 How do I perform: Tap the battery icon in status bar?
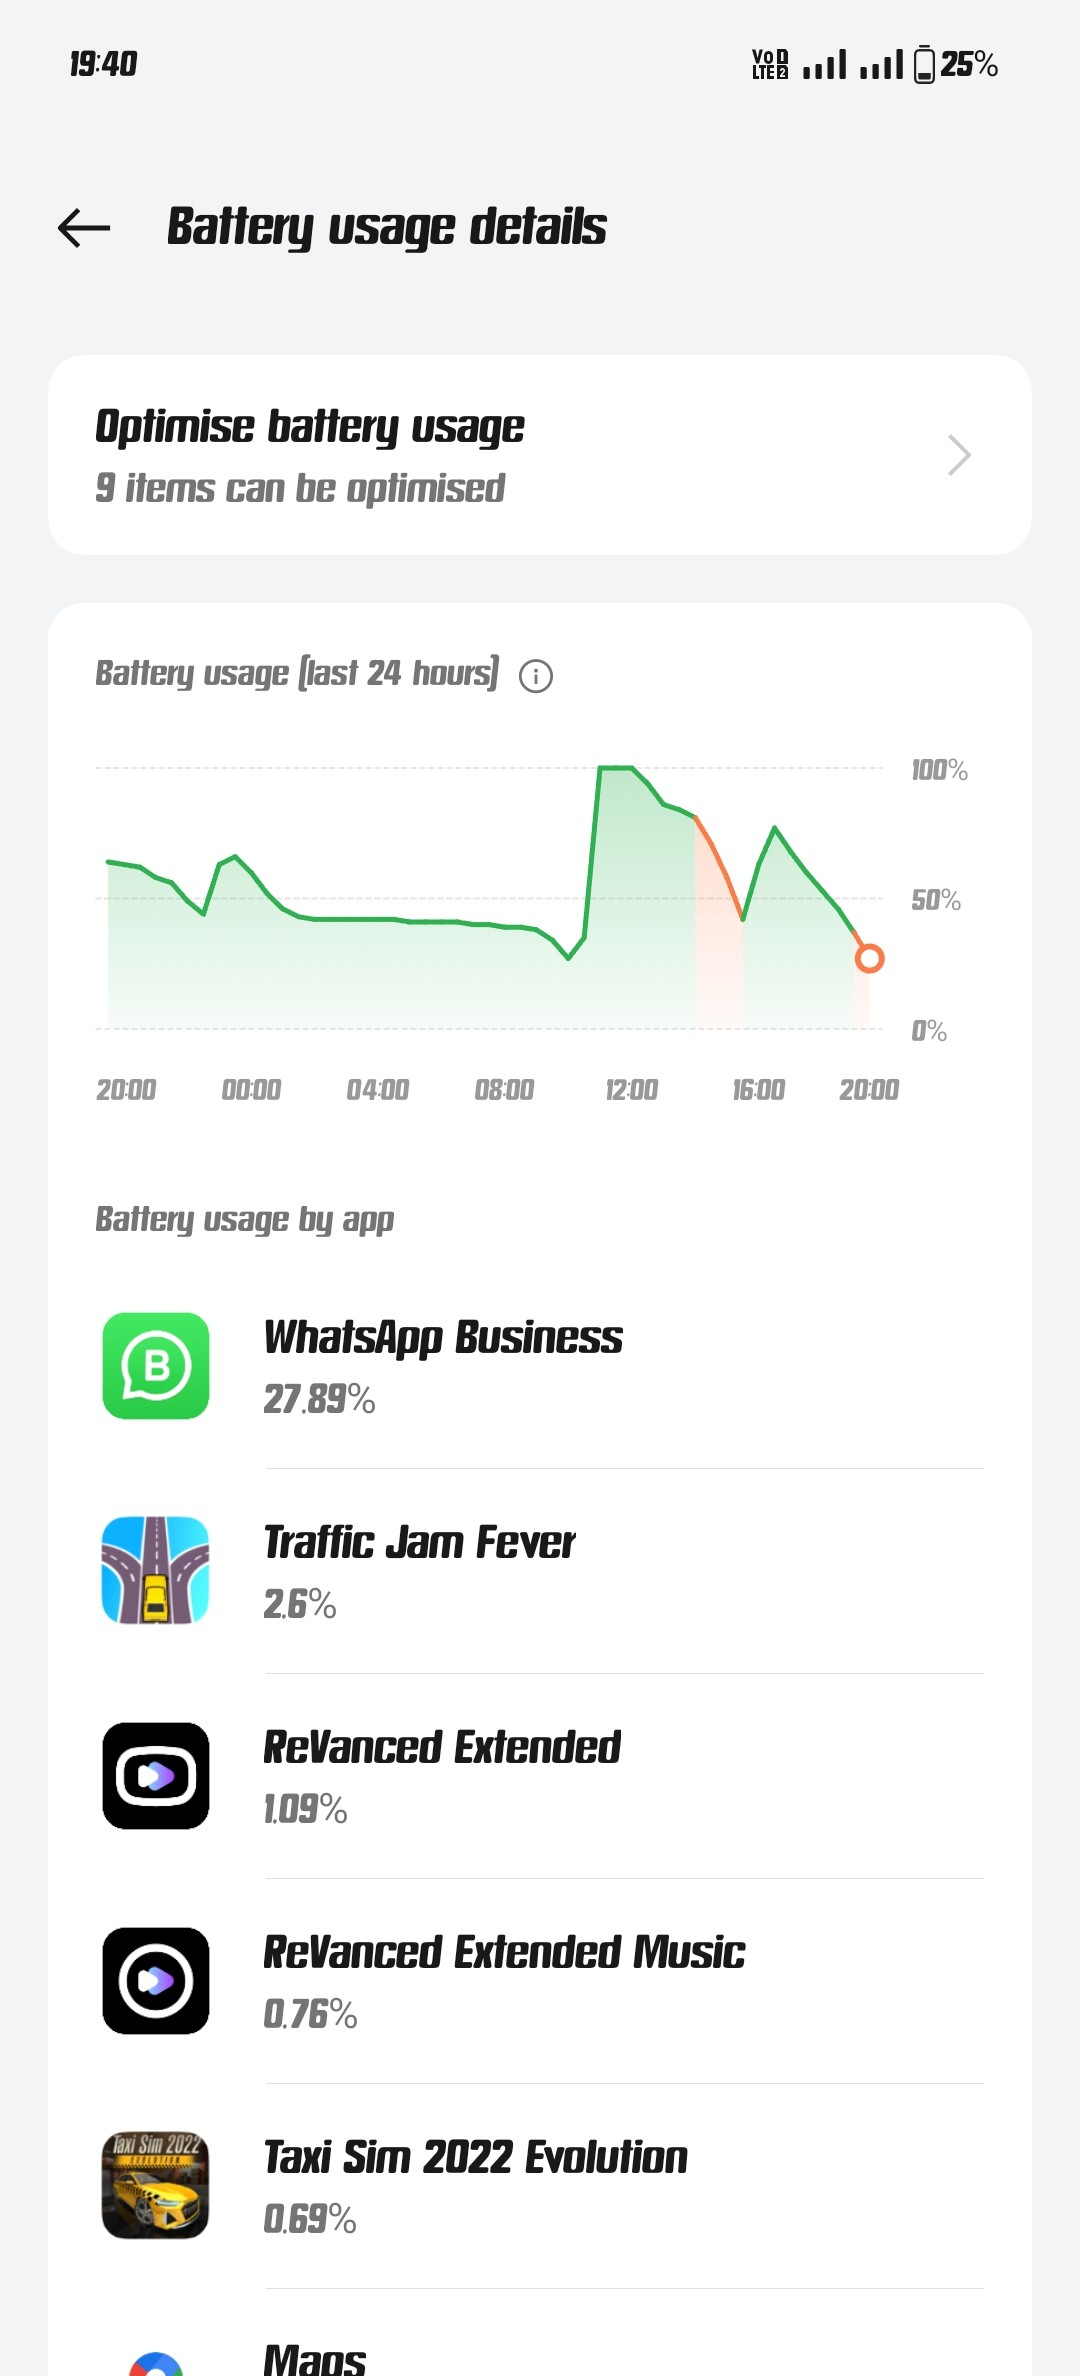coord(925,65)
